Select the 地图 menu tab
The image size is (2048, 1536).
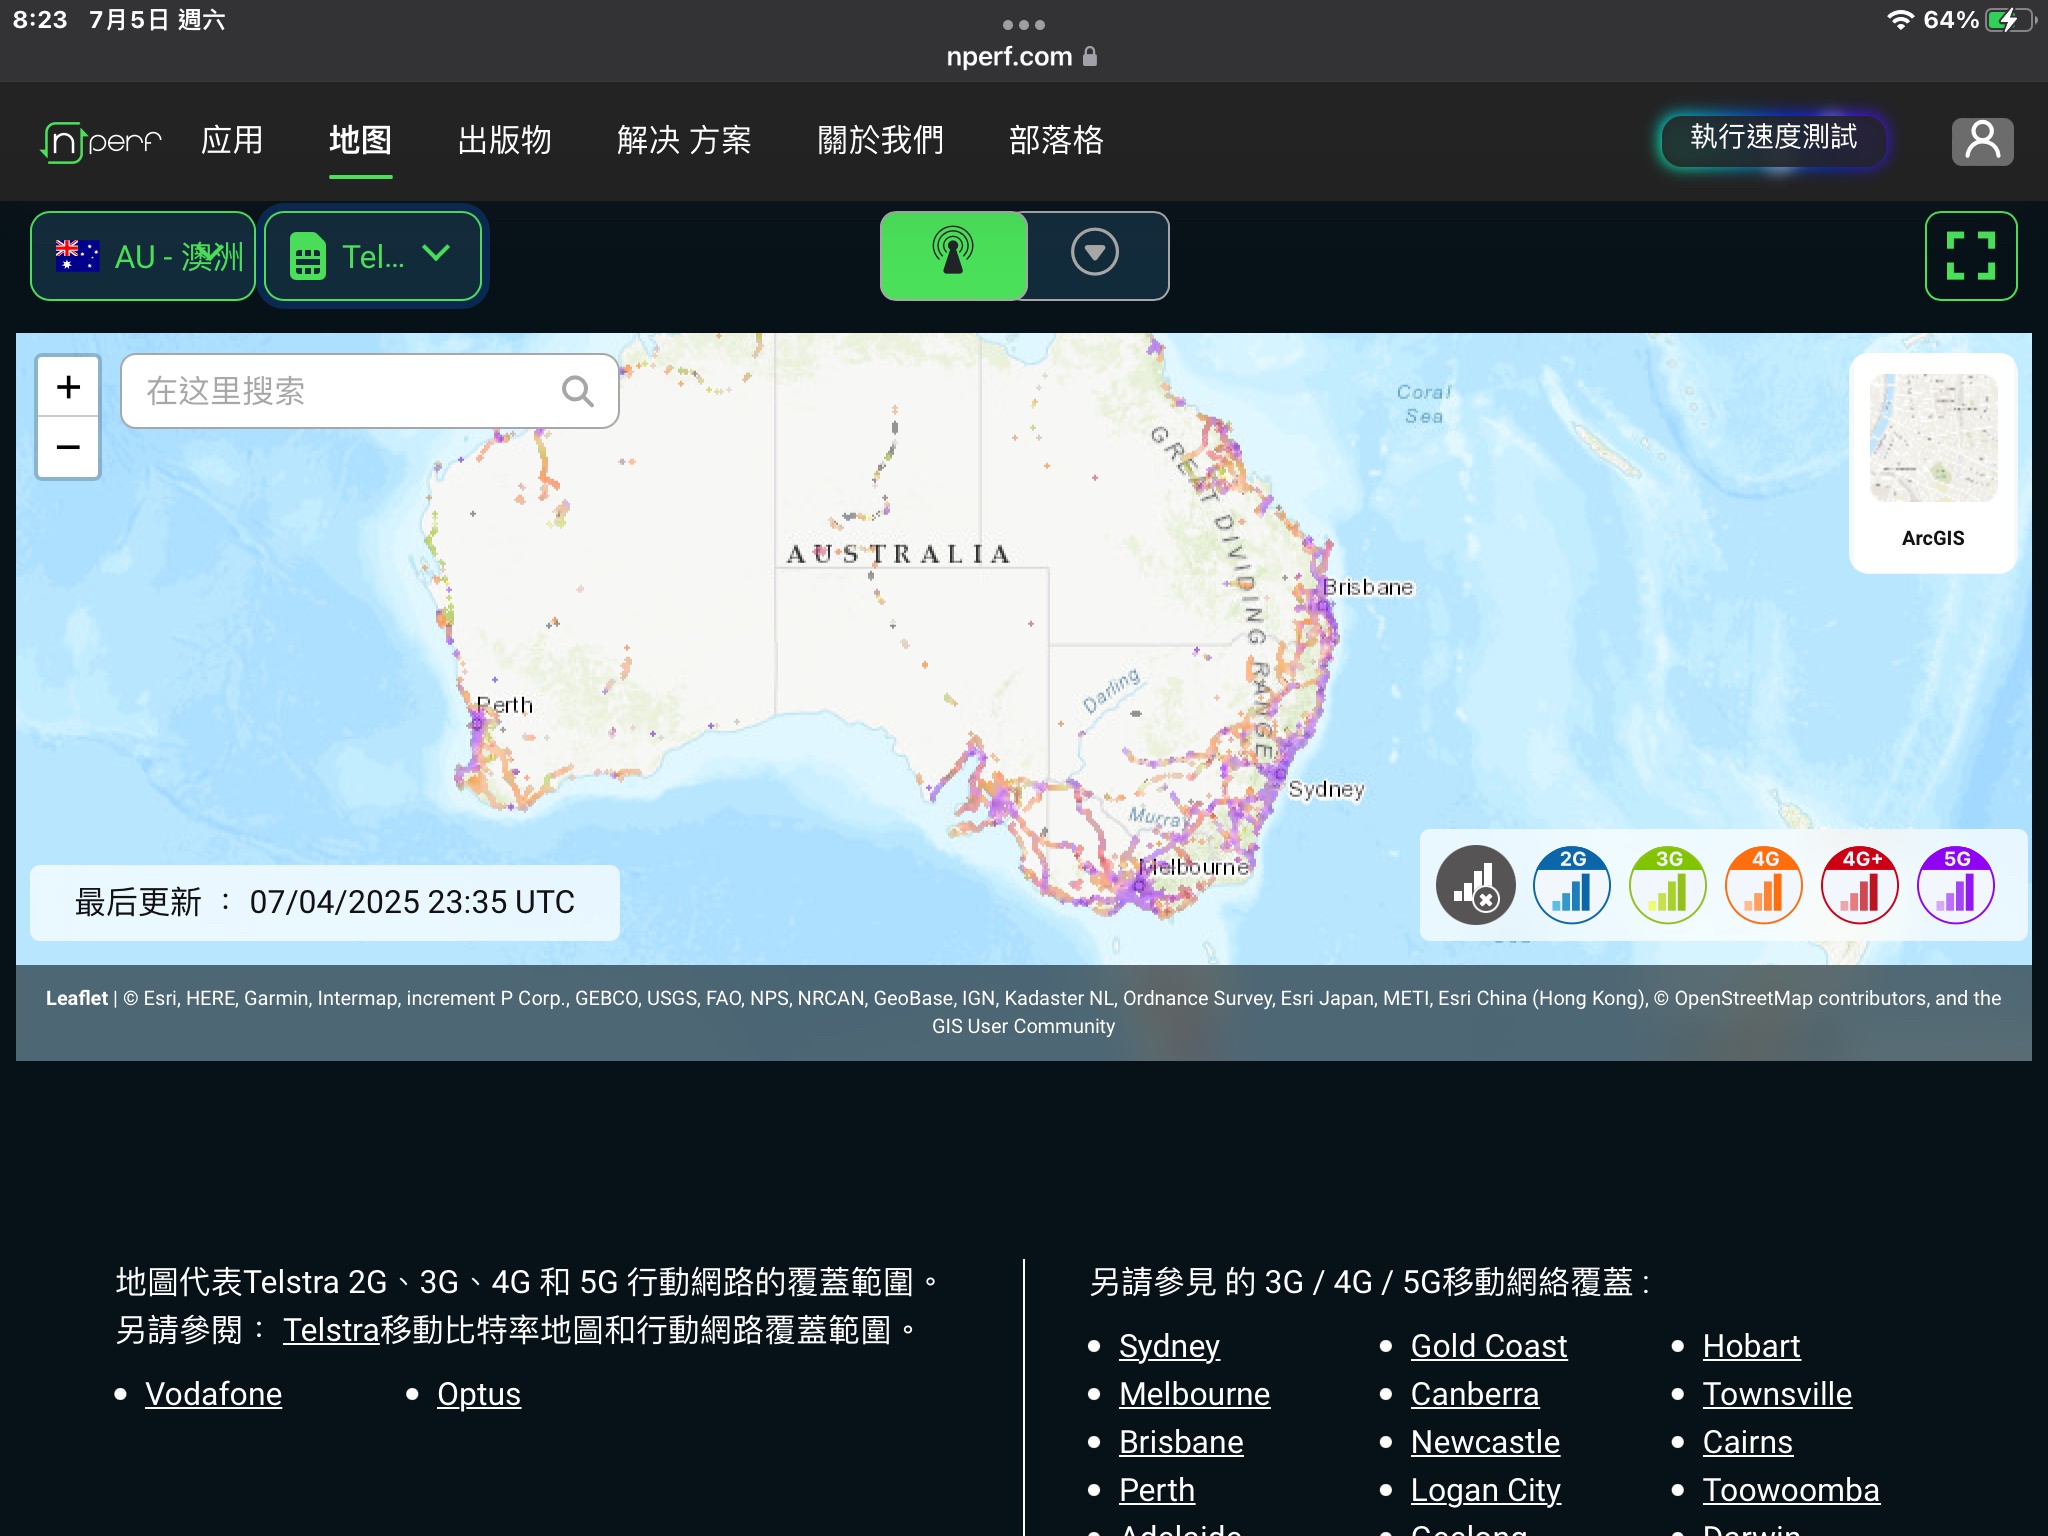[x=360, y=140]
